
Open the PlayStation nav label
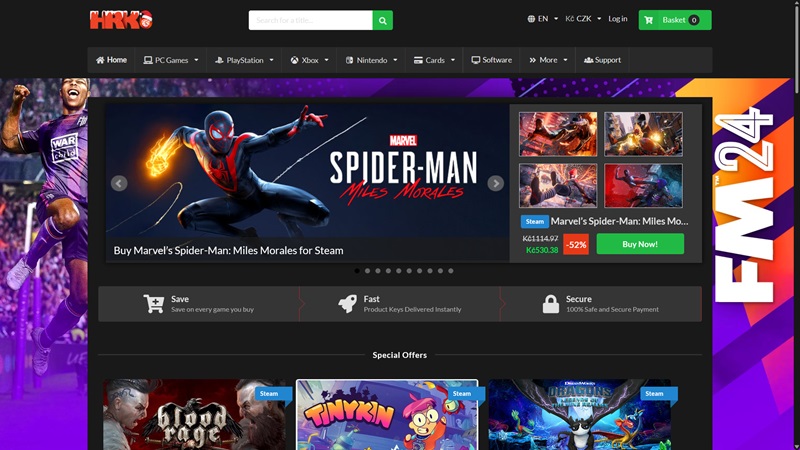click(x=245, y=60)
